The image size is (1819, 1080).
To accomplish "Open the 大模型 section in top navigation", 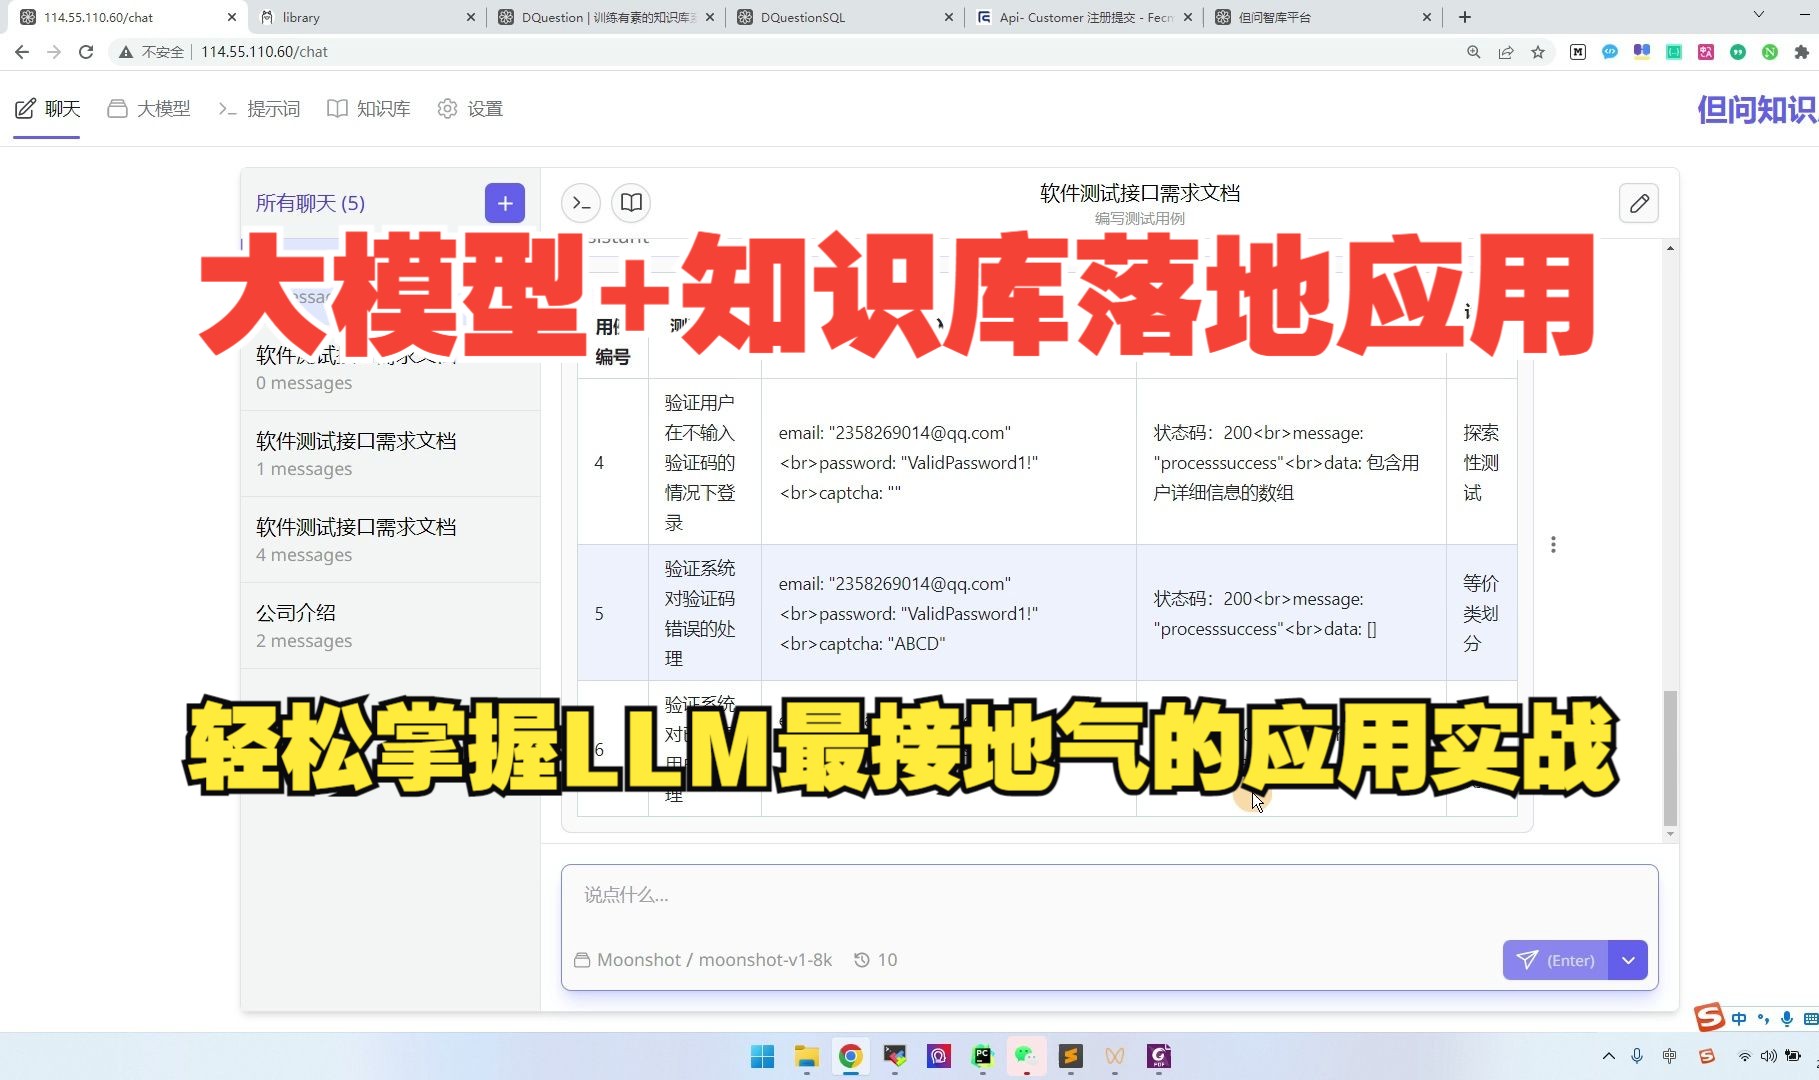I will [147, 108].
